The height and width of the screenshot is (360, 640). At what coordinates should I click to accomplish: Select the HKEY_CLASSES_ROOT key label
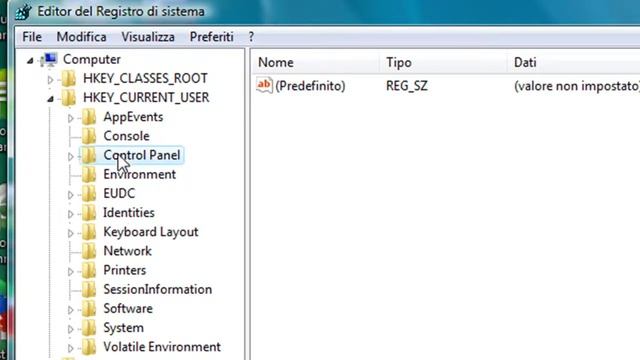(x=145, y=78)
